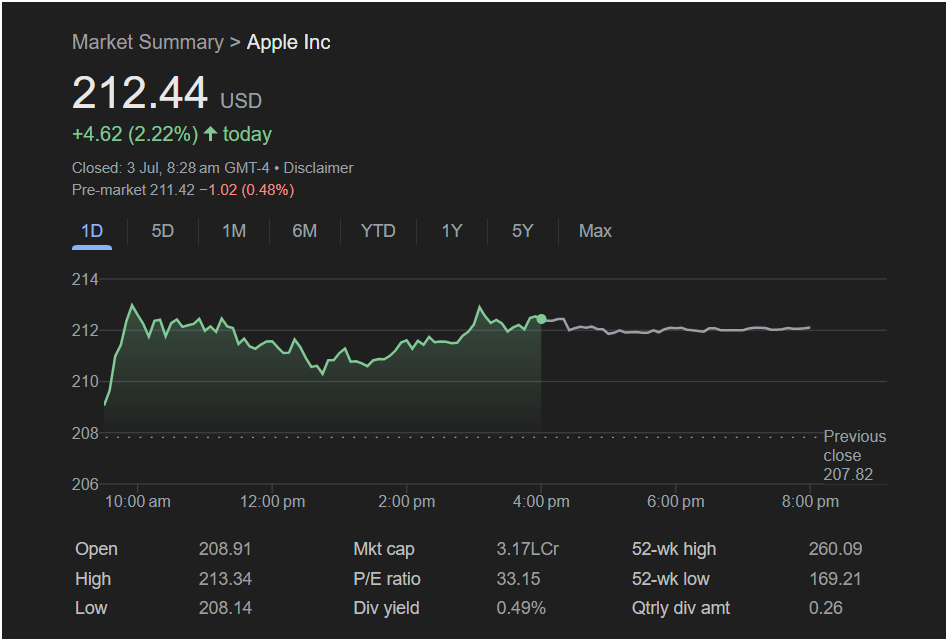Click the 52-wk low label
The height and width of the screenshot is (641, 948).
click(x=670, y=579)
